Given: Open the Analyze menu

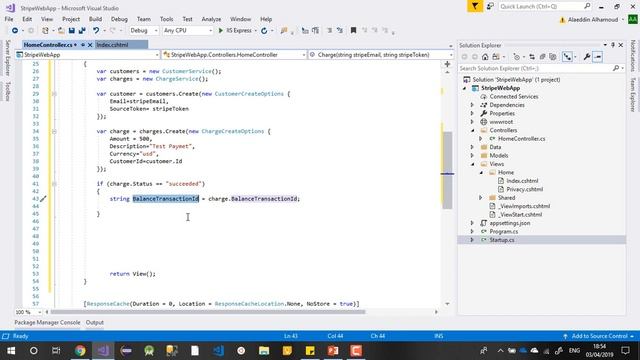Looking at the screenshot, I should click(x=211, y=19).
